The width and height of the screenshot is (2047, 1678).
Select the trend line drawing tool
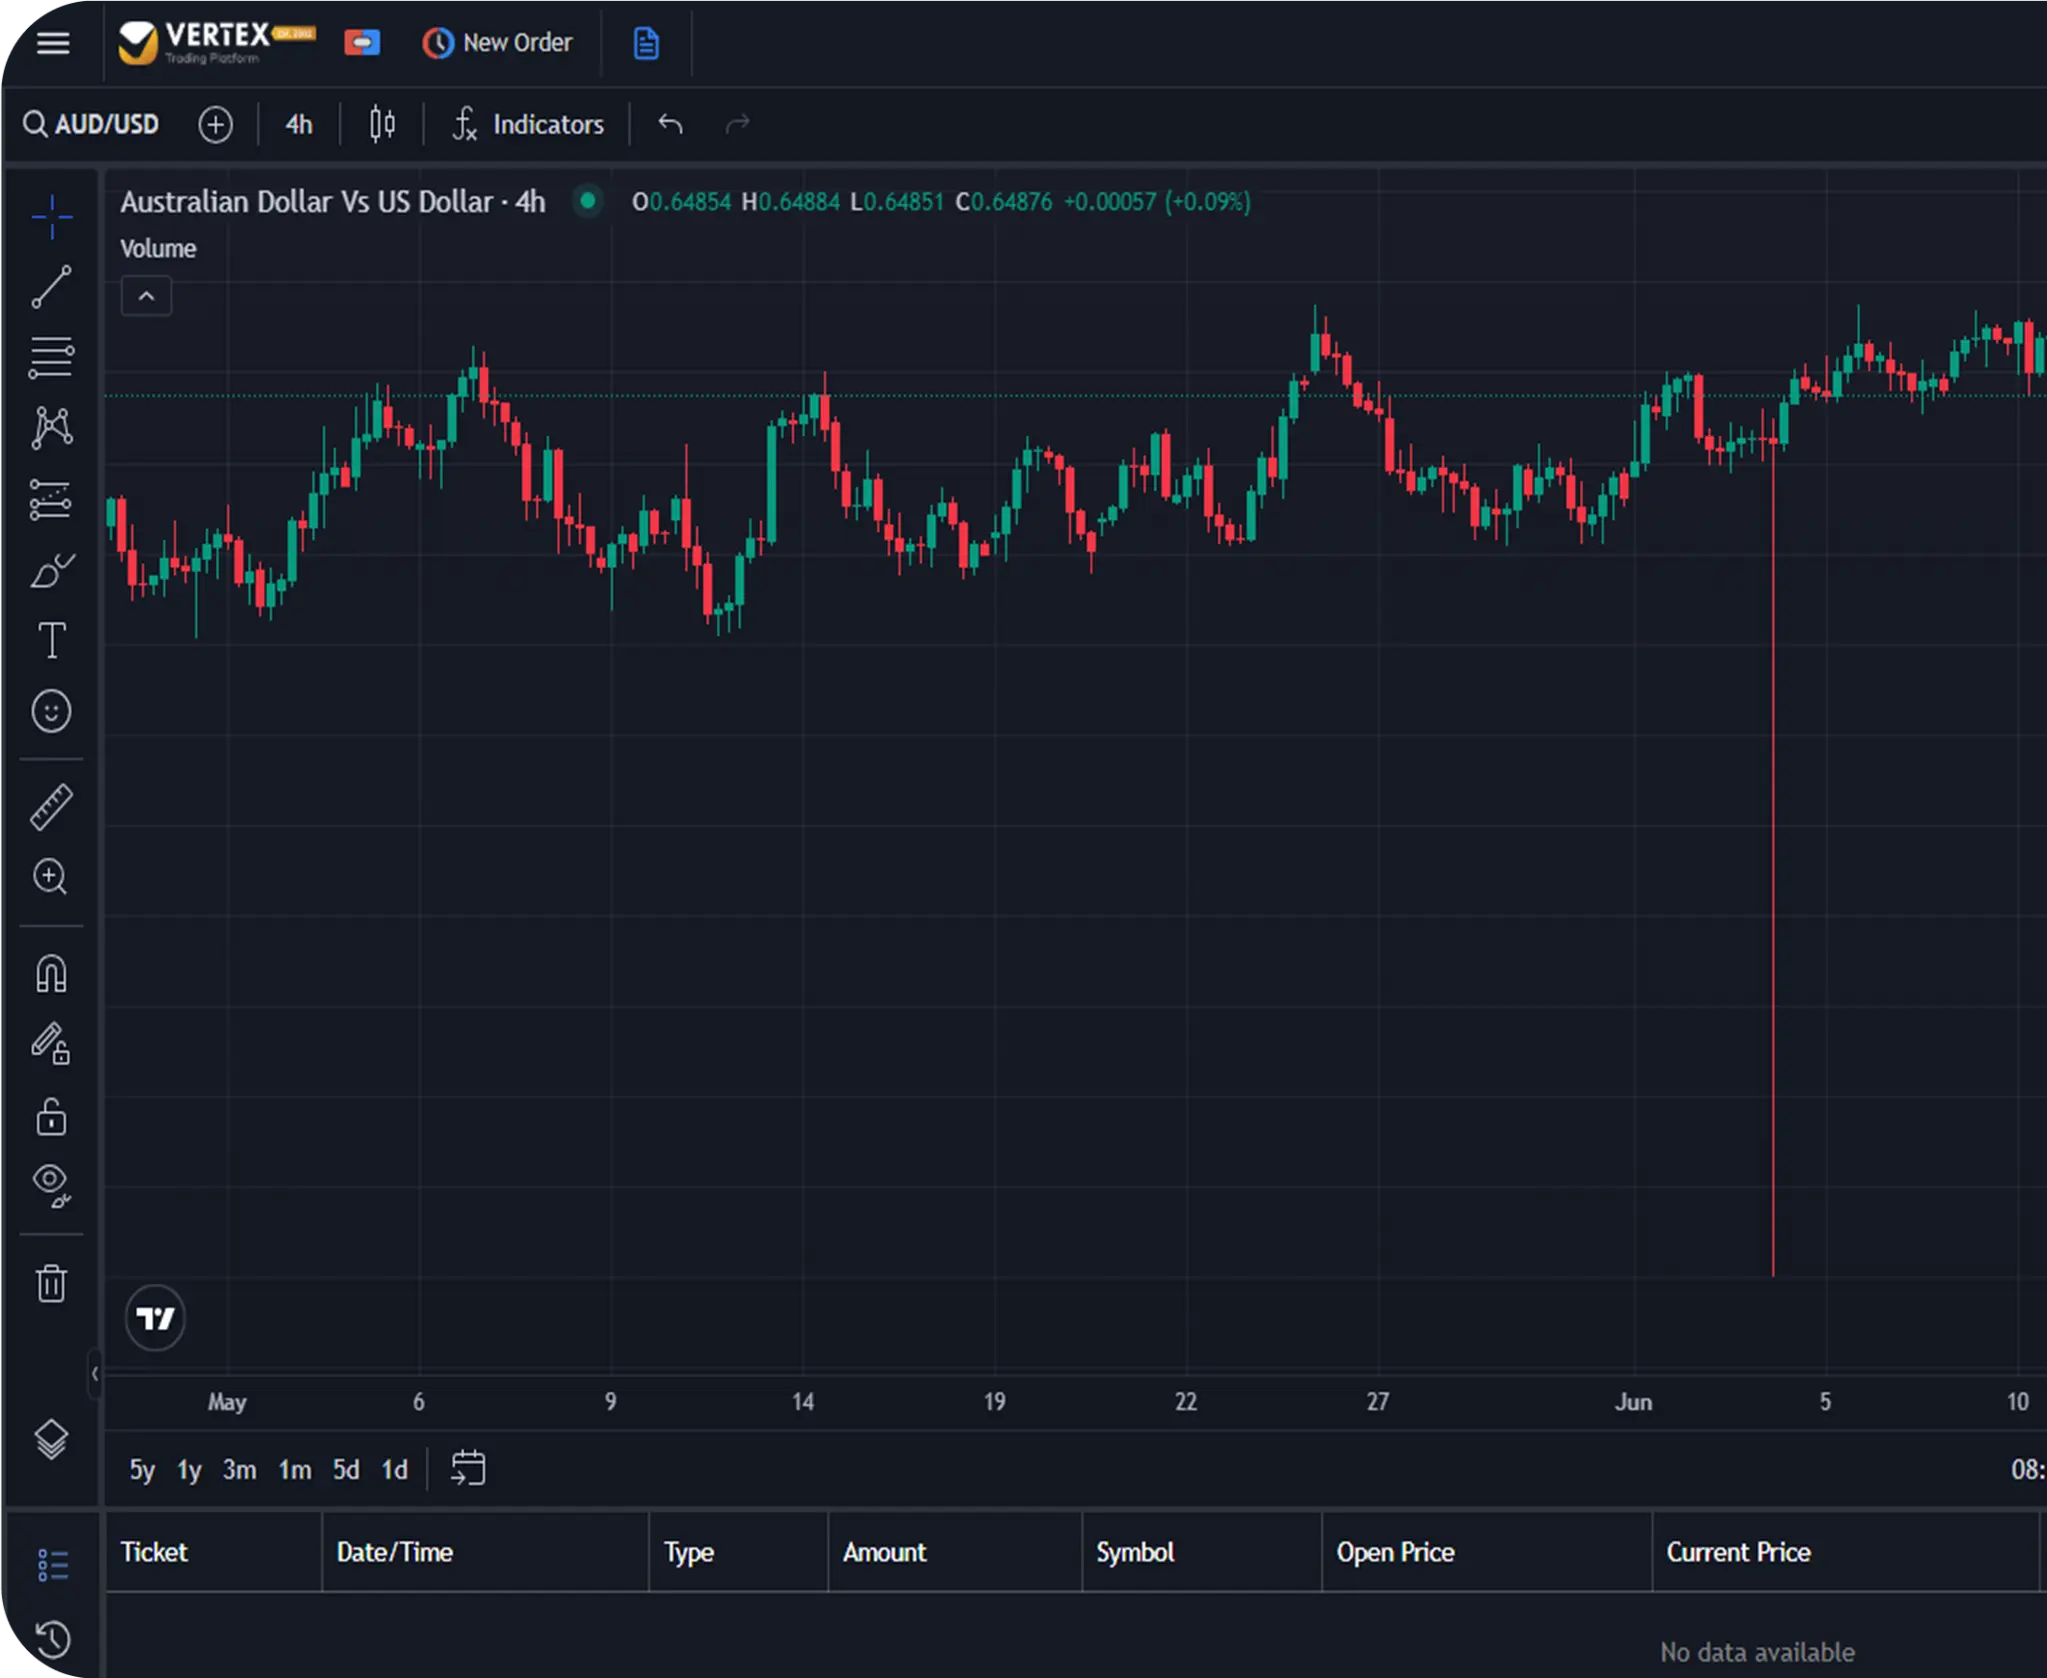[x=51, y=288]
